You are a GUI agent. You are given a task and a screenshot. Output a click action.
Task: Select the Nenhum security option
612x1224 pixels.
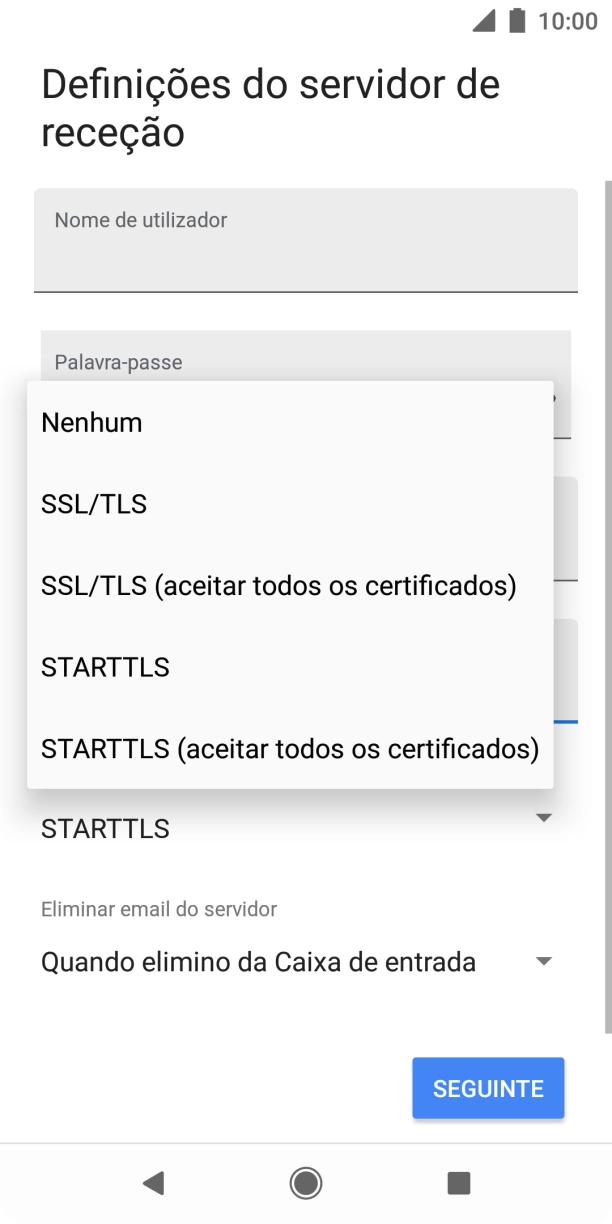click(x=90, y=422)
